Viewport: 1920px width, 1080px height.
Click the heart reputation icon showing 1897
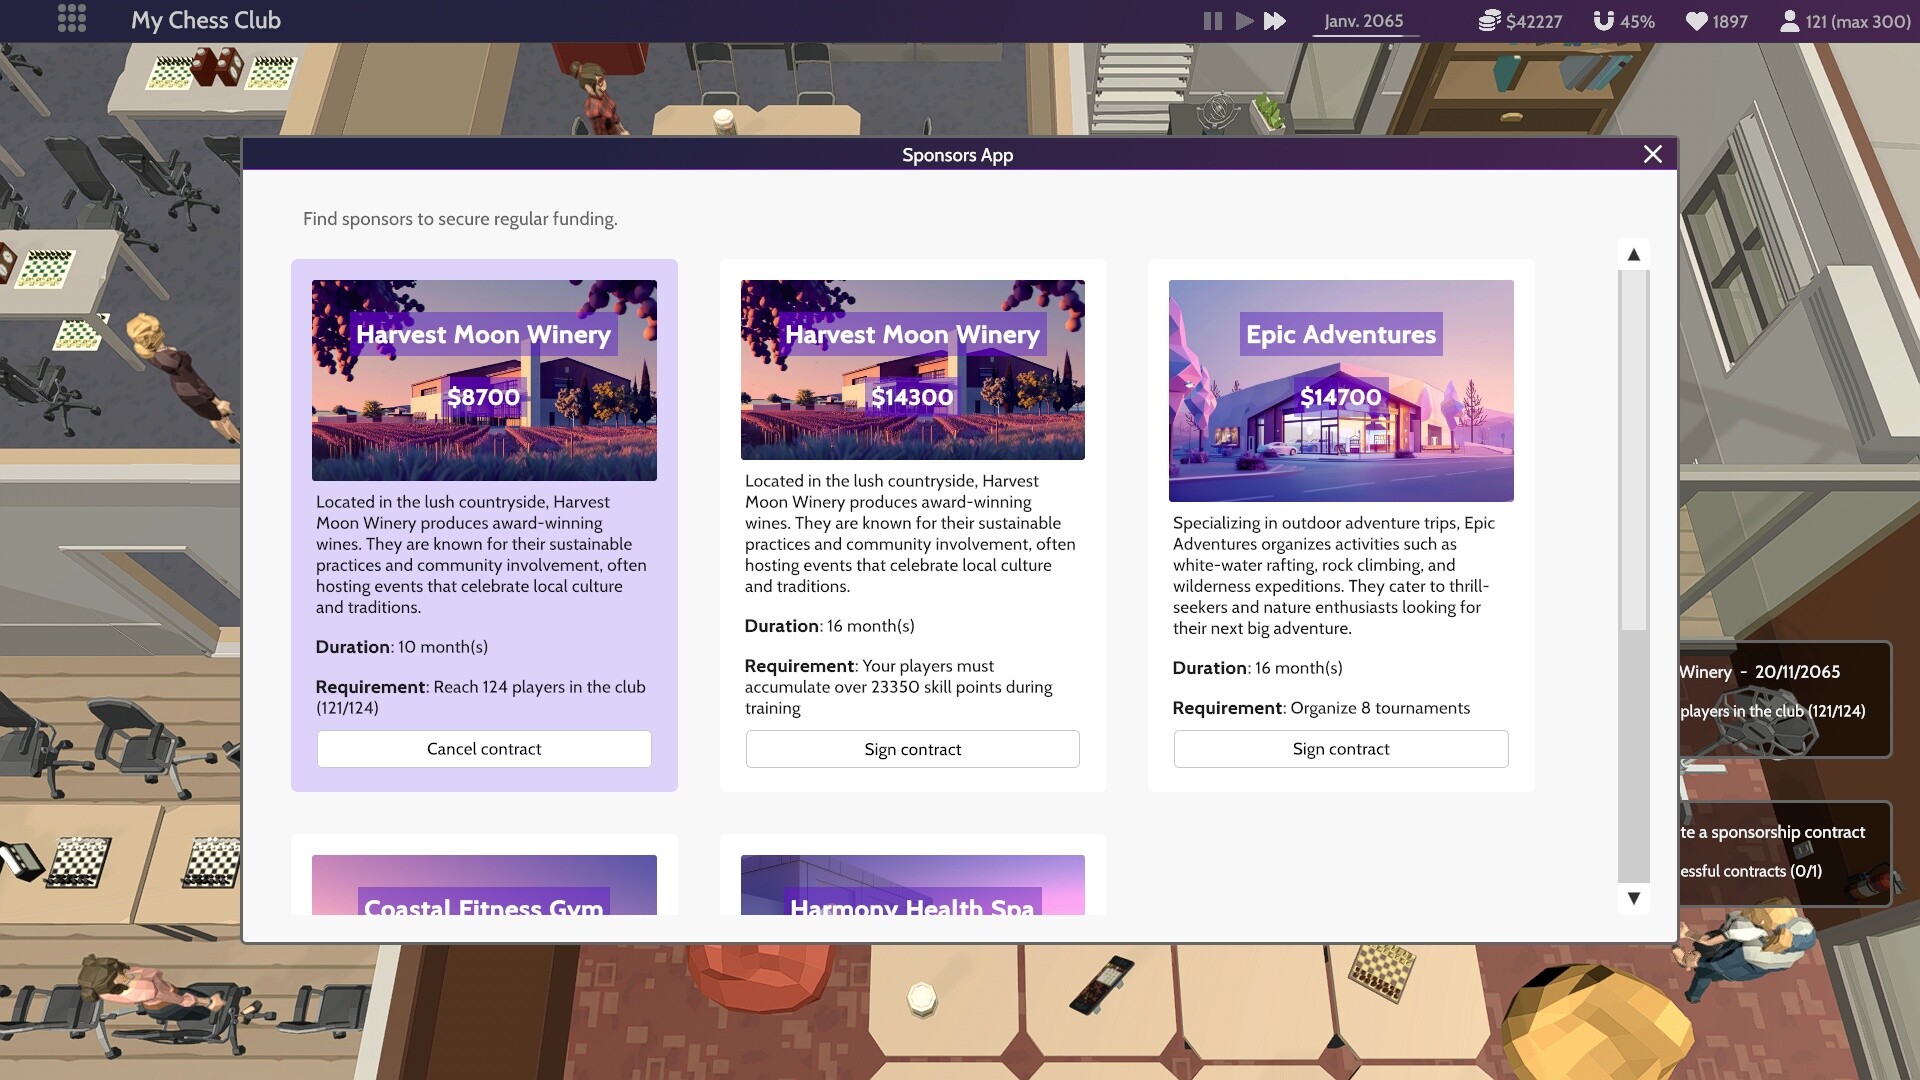[x=1700, y=20]
